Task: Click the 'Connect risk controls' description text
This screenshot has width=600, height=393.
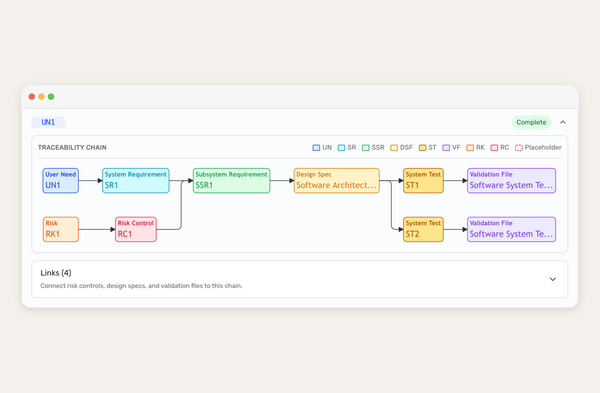Action: pos(141,286)
